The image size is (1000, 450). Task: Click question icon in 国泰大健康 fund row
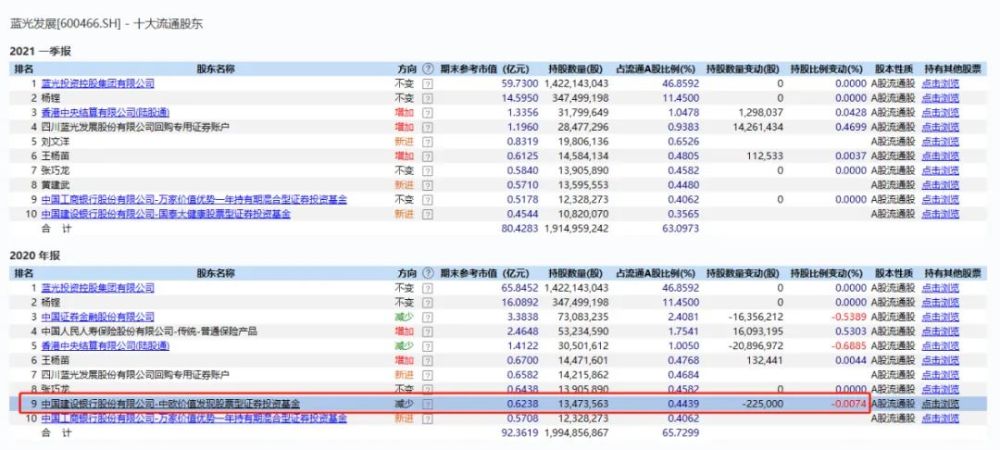[427, 214]
